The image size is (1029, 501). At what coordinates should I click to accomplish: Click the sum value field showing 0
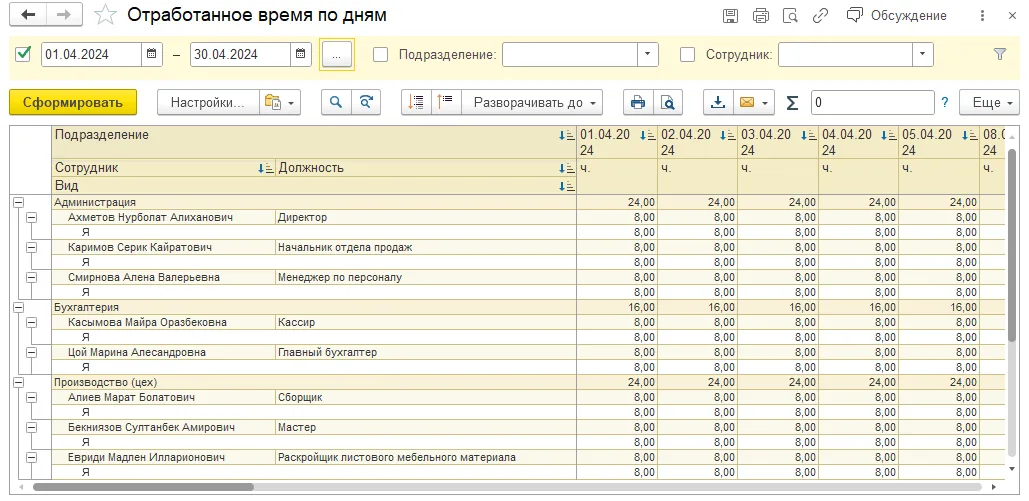[x=872, y=102]
